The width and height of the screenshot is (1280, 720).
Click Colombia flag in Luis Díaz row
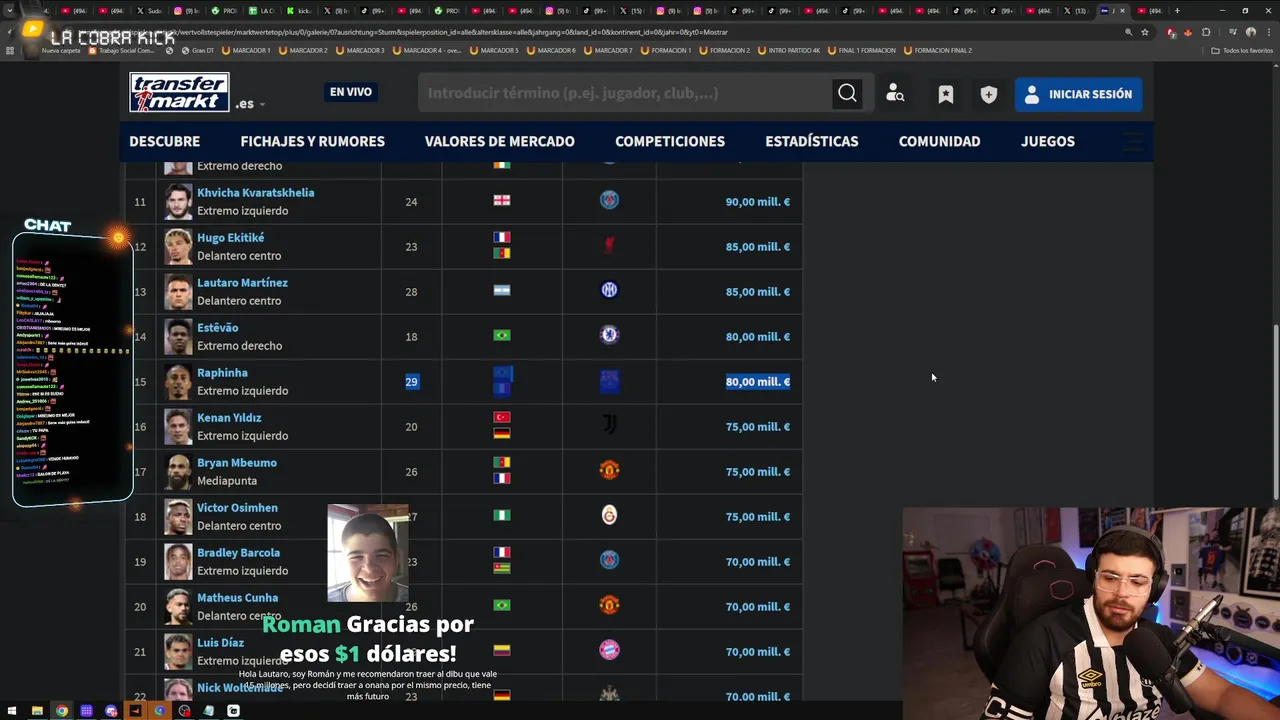click(502, 650)
